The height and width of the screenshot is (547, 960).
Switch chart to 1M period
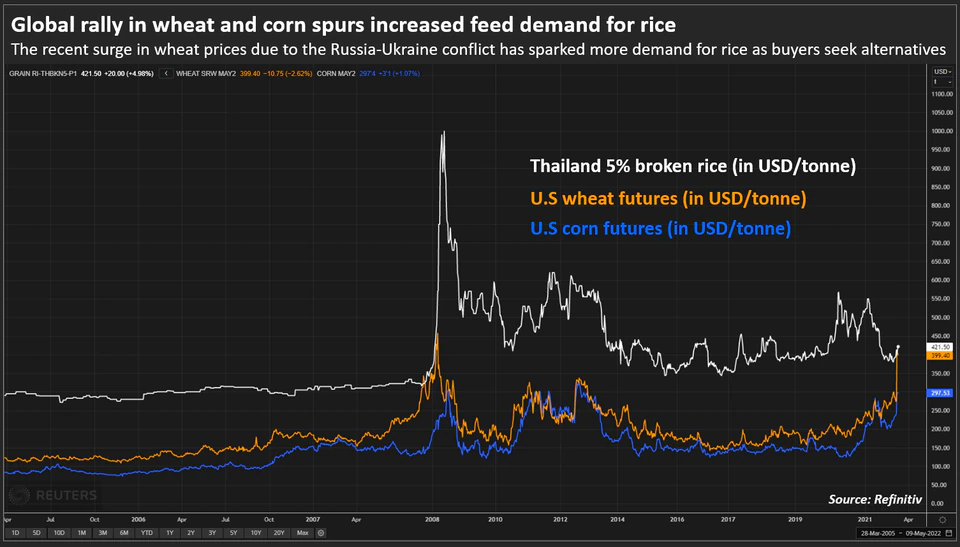click(x=81, y=533)
